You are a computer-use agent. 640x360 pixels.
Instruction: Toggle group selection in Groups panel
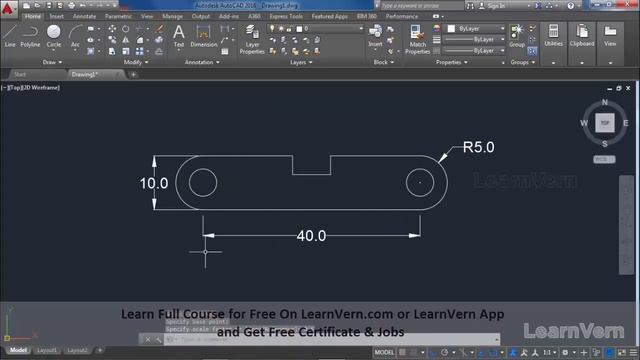click(x=532, y=51)
